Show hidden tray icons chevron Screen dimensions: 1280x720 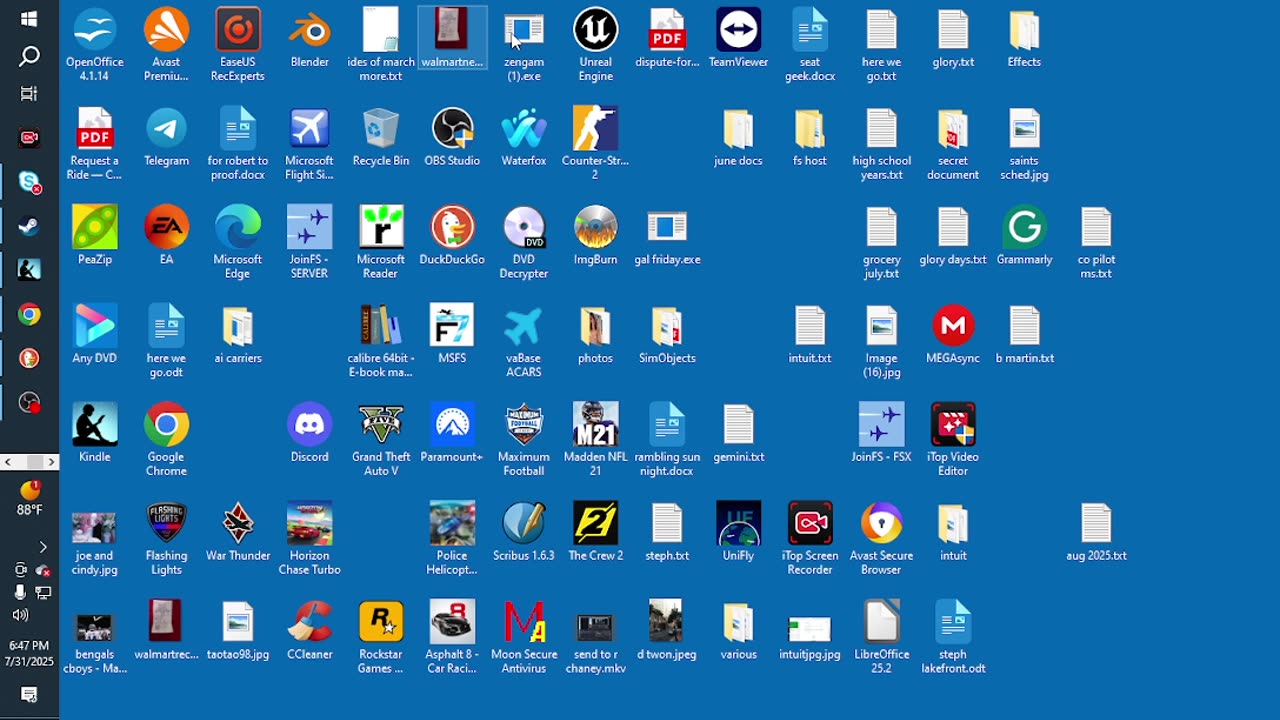(x=42, y=547)
